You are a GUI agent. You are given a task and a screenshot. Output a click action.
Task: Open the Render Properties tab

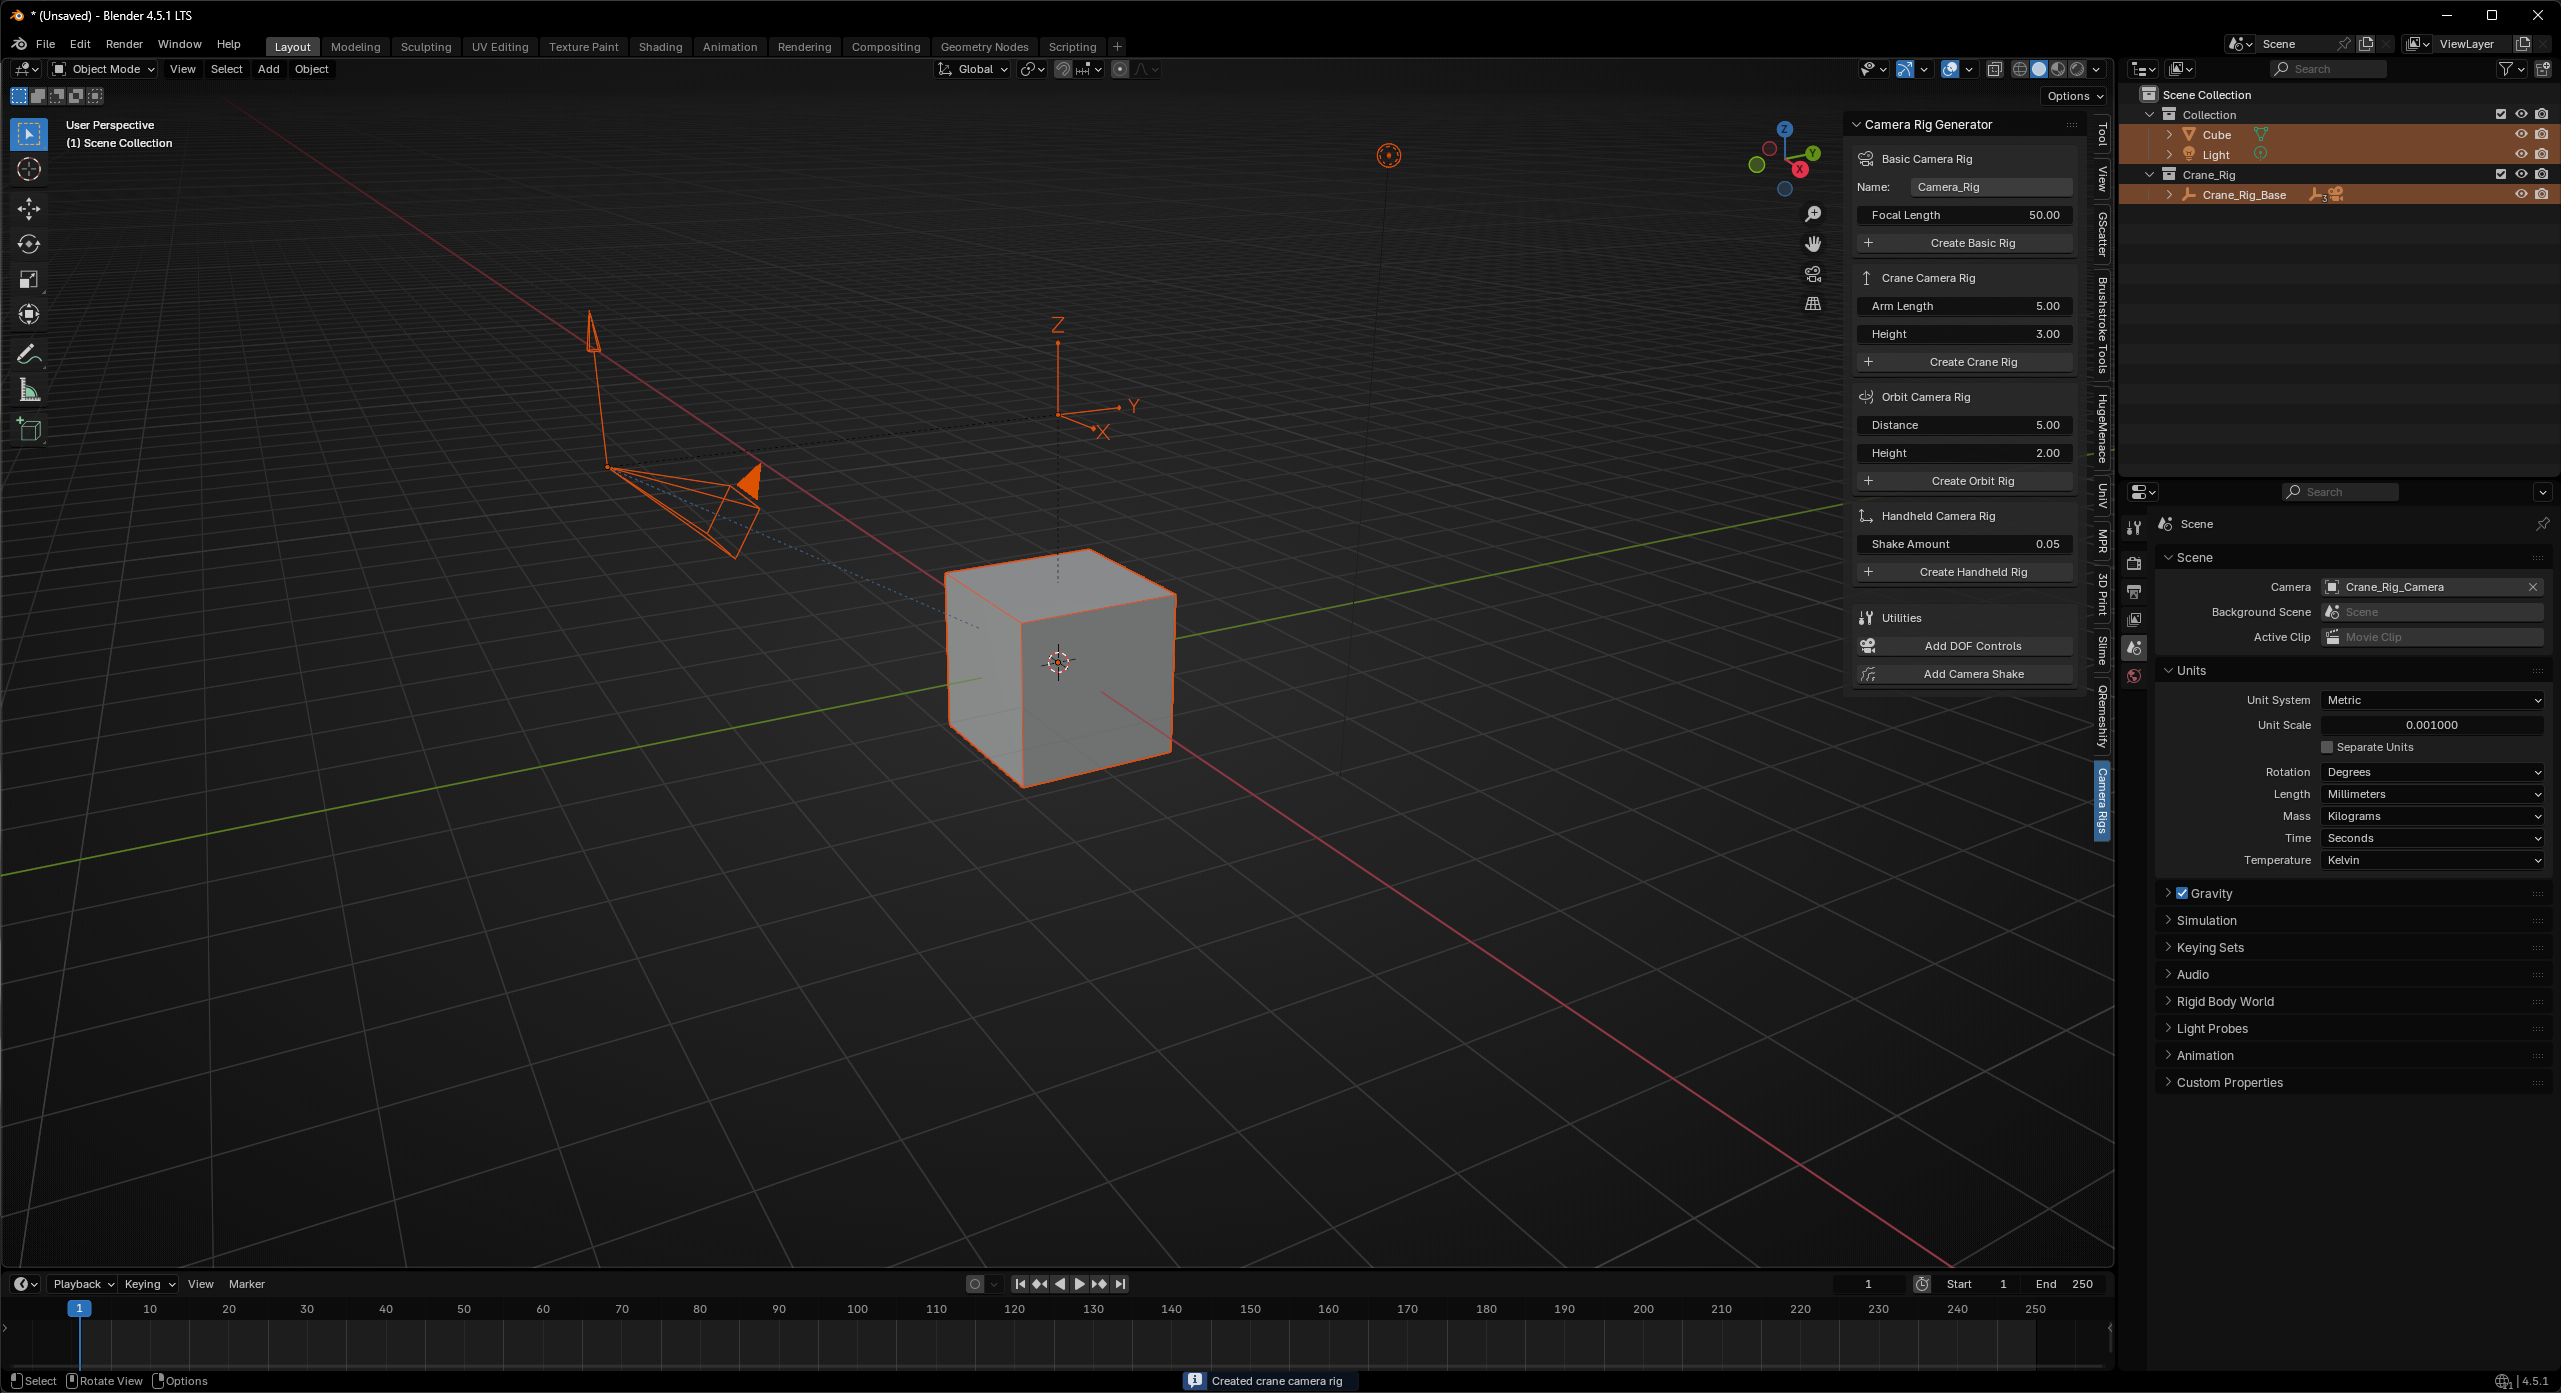click(x=2134, y=563)
